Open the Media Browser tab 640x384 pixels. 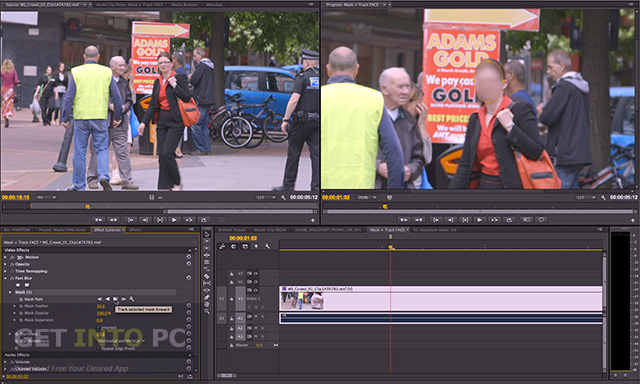185,4
